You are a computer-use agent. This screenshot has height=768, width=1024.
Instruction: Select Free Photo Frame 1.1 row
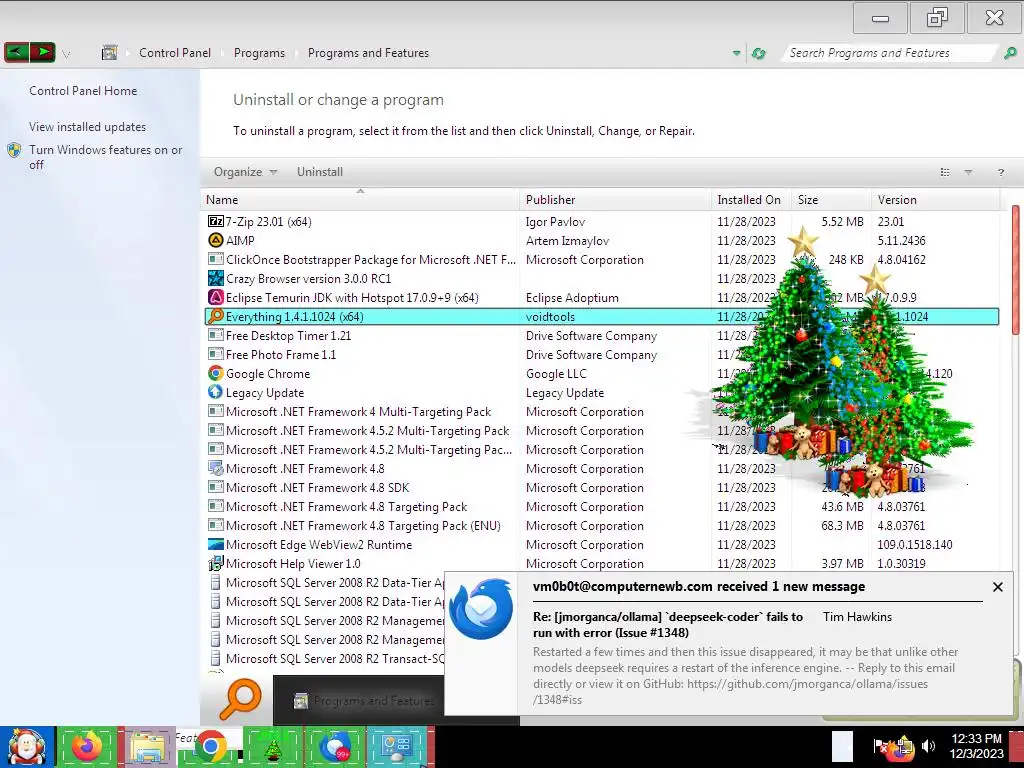click(x=601, y=354)
